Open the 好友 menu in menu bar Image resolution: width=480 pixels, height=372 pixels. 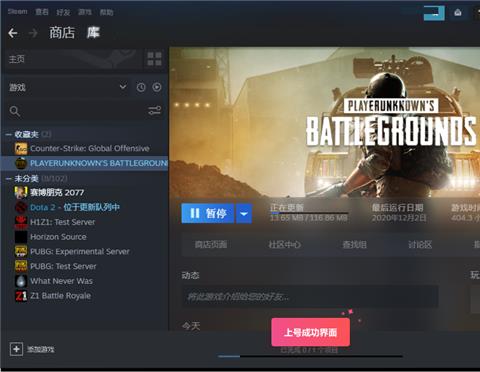click(x=63, y=12)
